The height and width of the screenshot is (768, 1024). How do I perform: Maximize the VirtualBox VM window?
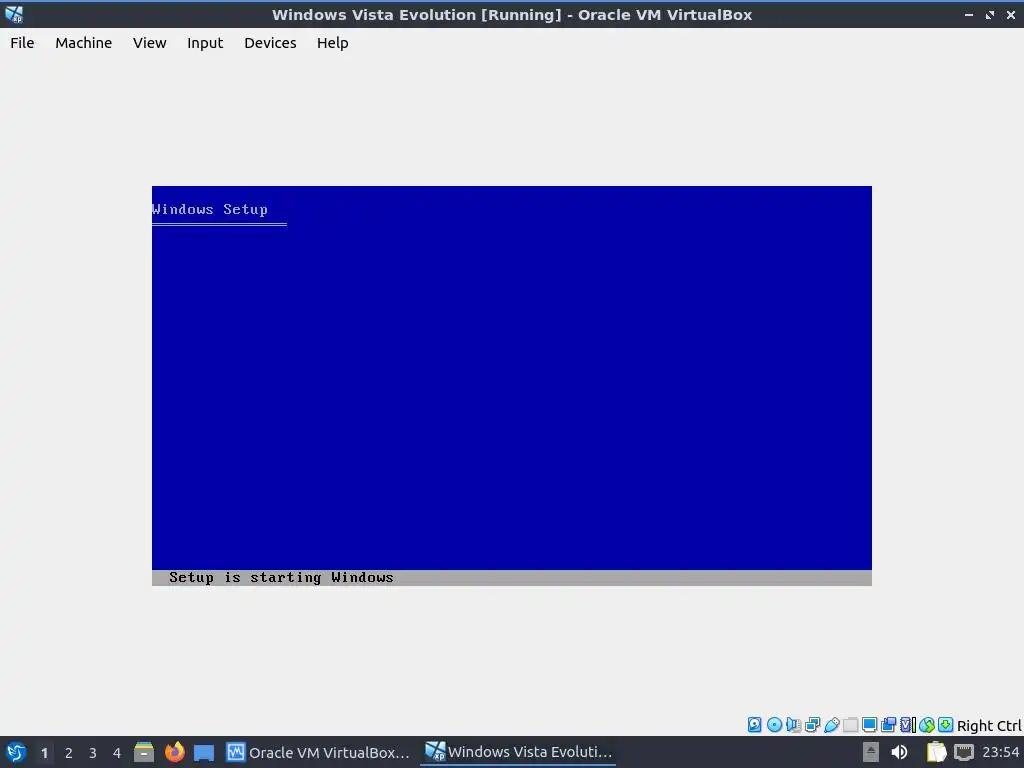pos(990,14)
